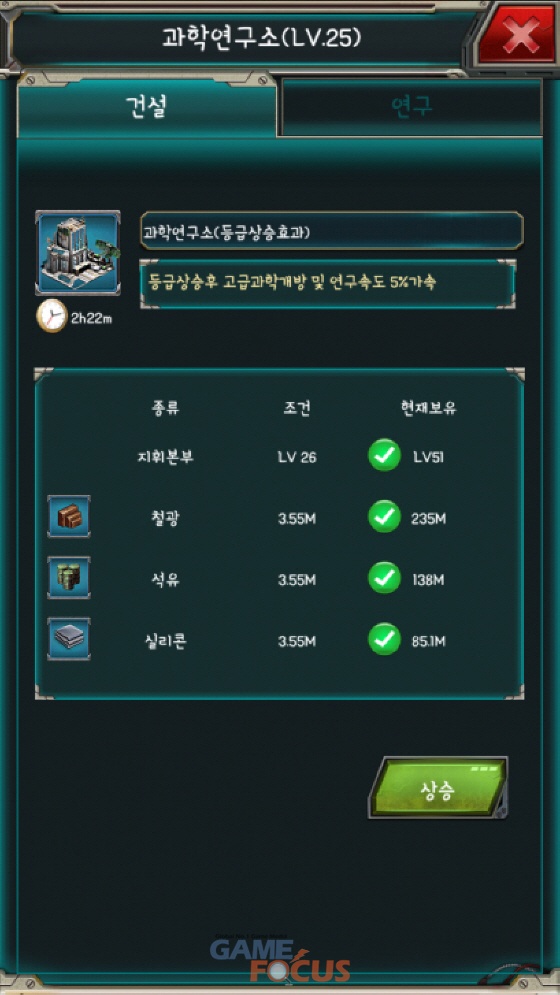The width and height of the screenshot is (560, 995).
Task: Click the 과학연구소(LV.25) header title
Action: pos(261,39)
